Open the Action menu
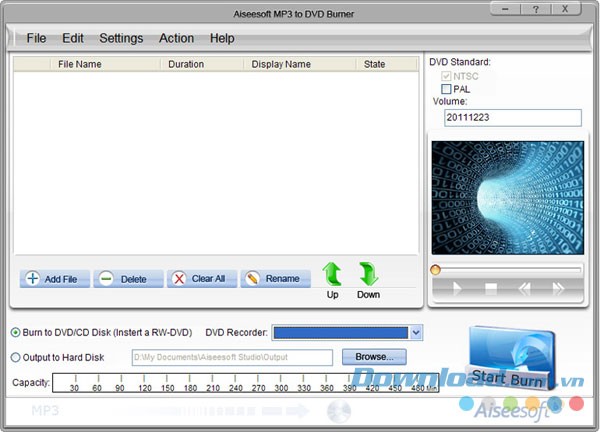This screenshot has width=600, height=432. coord(176,38)
